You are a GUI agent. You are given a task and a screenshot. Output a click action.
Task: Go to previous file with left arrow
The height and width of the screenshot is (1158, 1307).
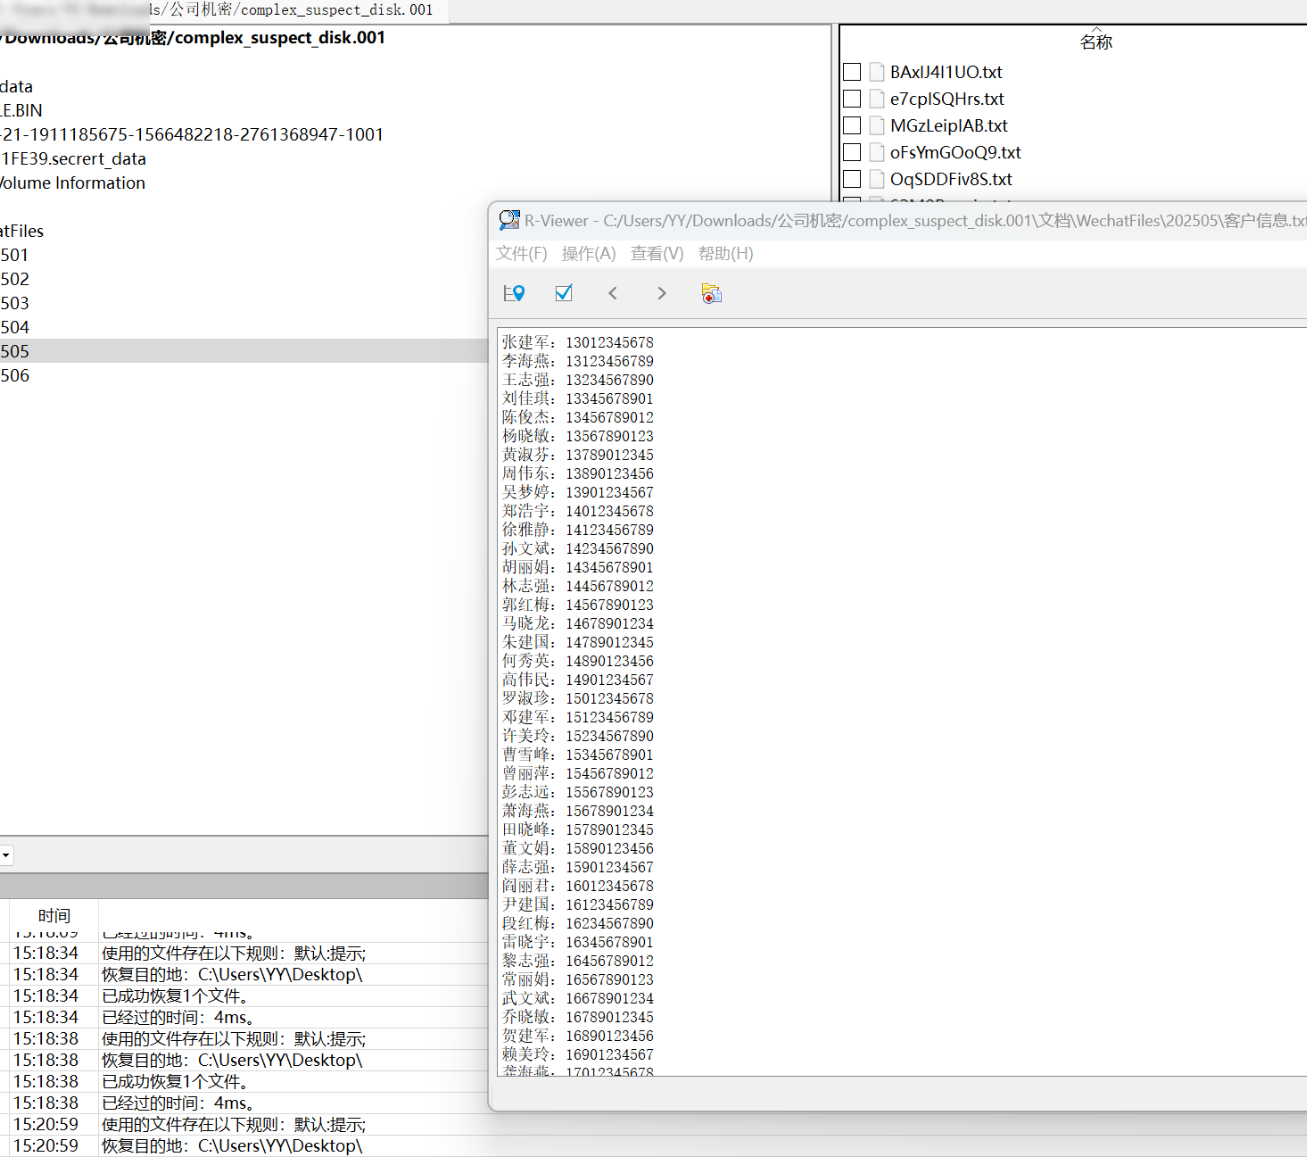613,293
